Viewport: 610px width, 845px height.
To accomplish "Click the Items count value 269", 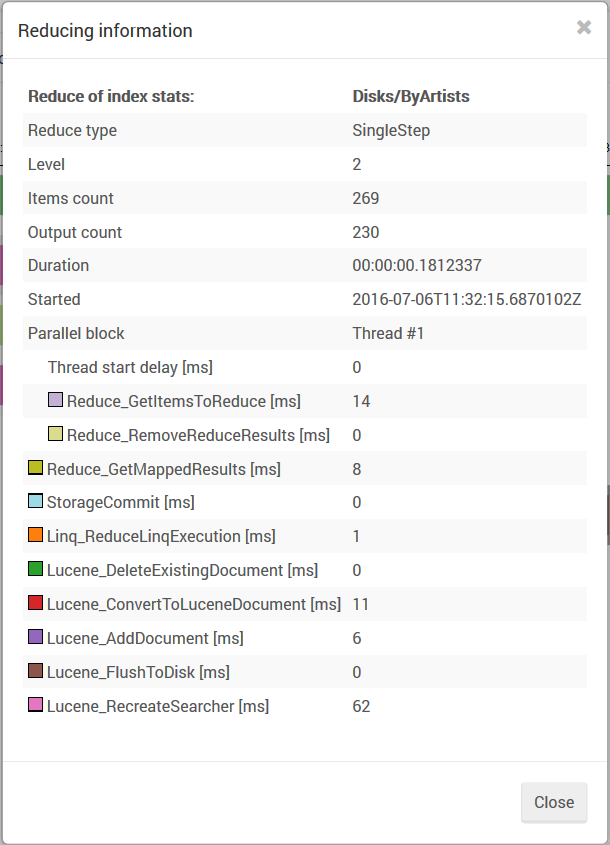I will coord(366,198).
